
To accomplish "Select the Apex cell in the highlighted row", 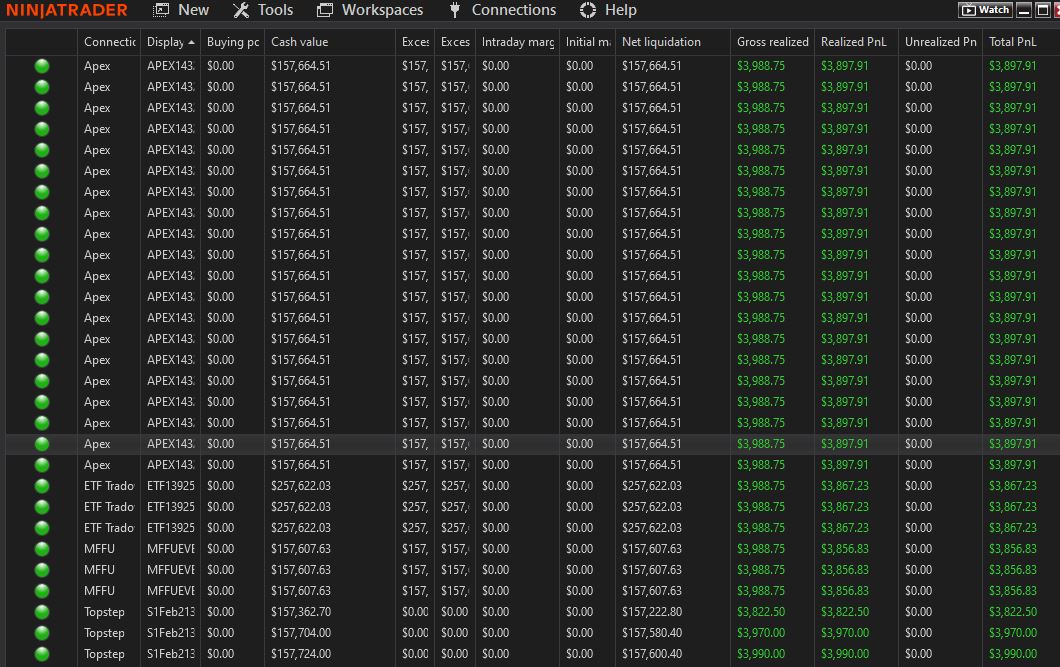I will coord(97,444).
